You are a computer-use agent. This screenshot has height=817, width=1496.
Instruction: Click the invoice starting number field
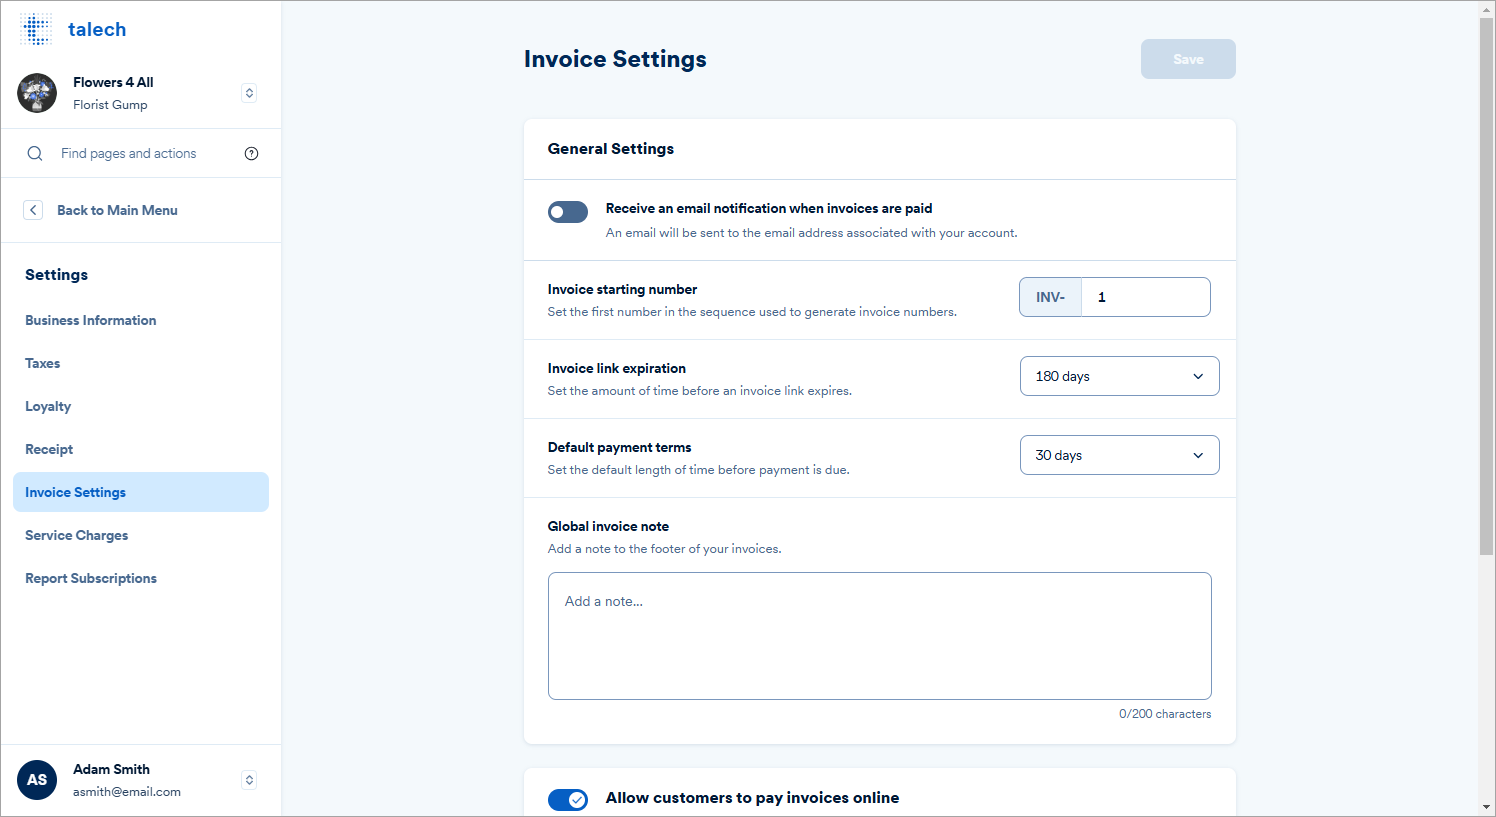(1145, 297)
